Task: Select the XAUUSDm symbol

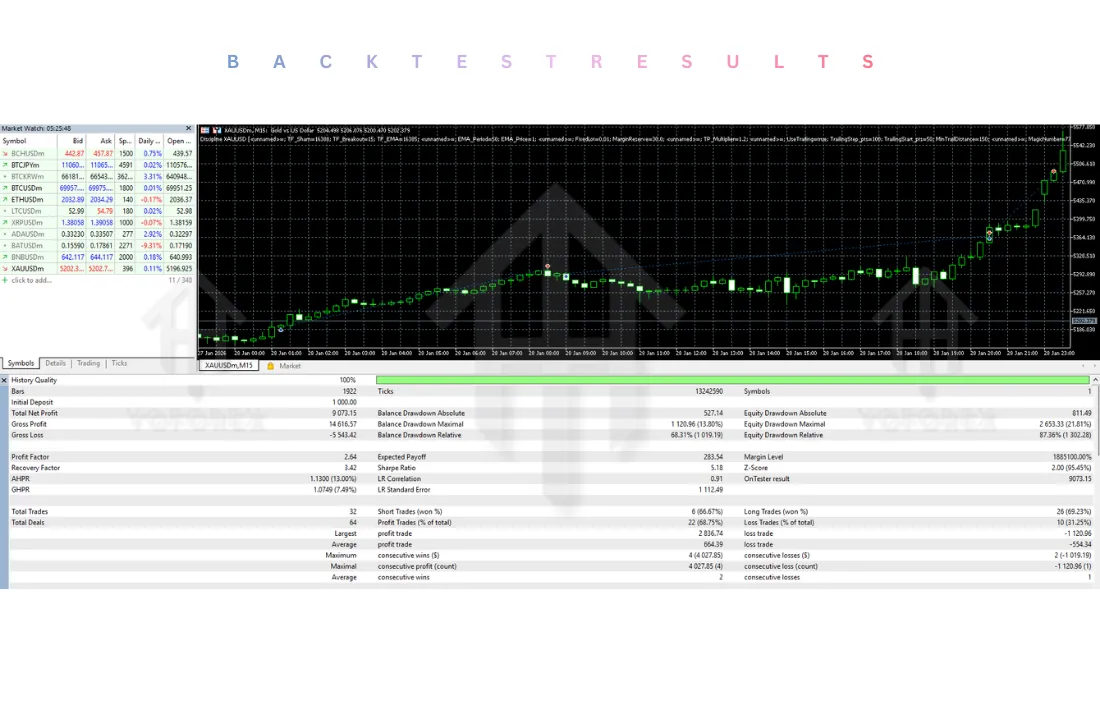Action: click(27, 268)
